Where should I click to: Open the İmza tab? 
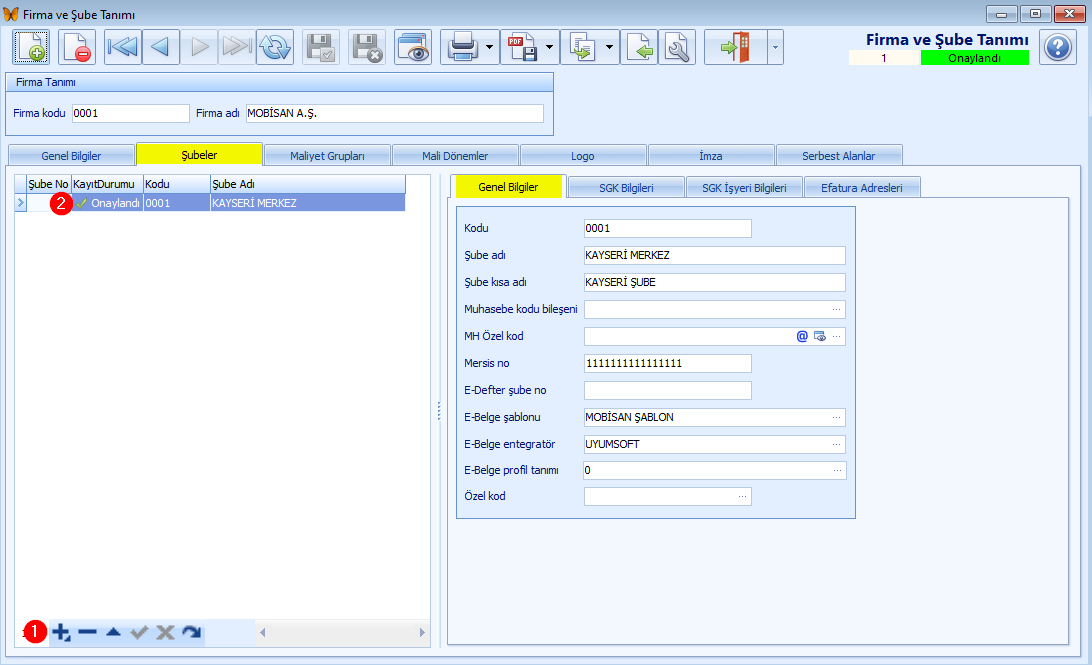click(710, 156)
